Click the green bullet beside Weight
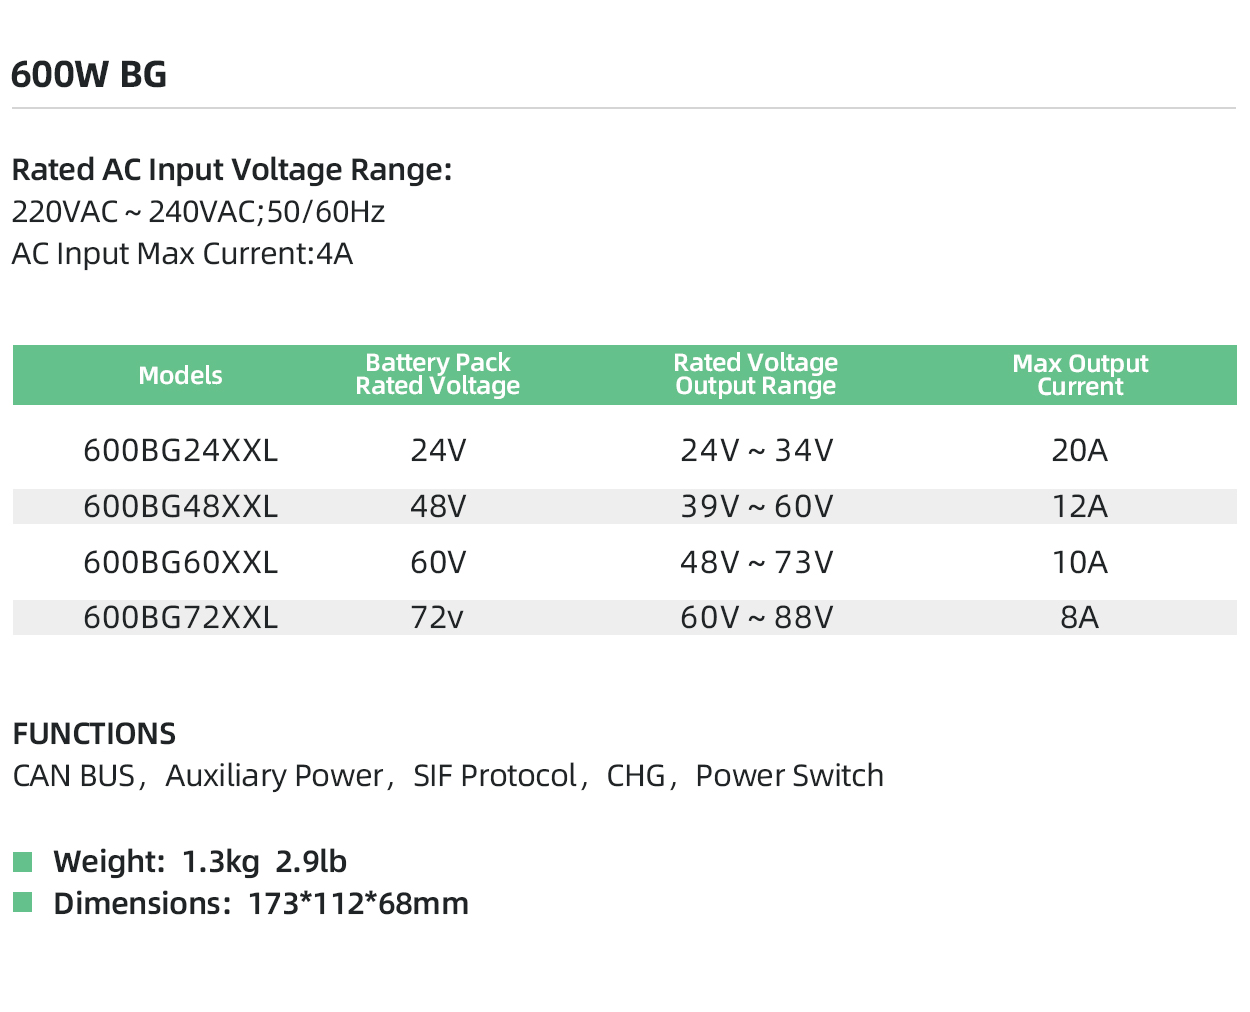 pos(23,862)
